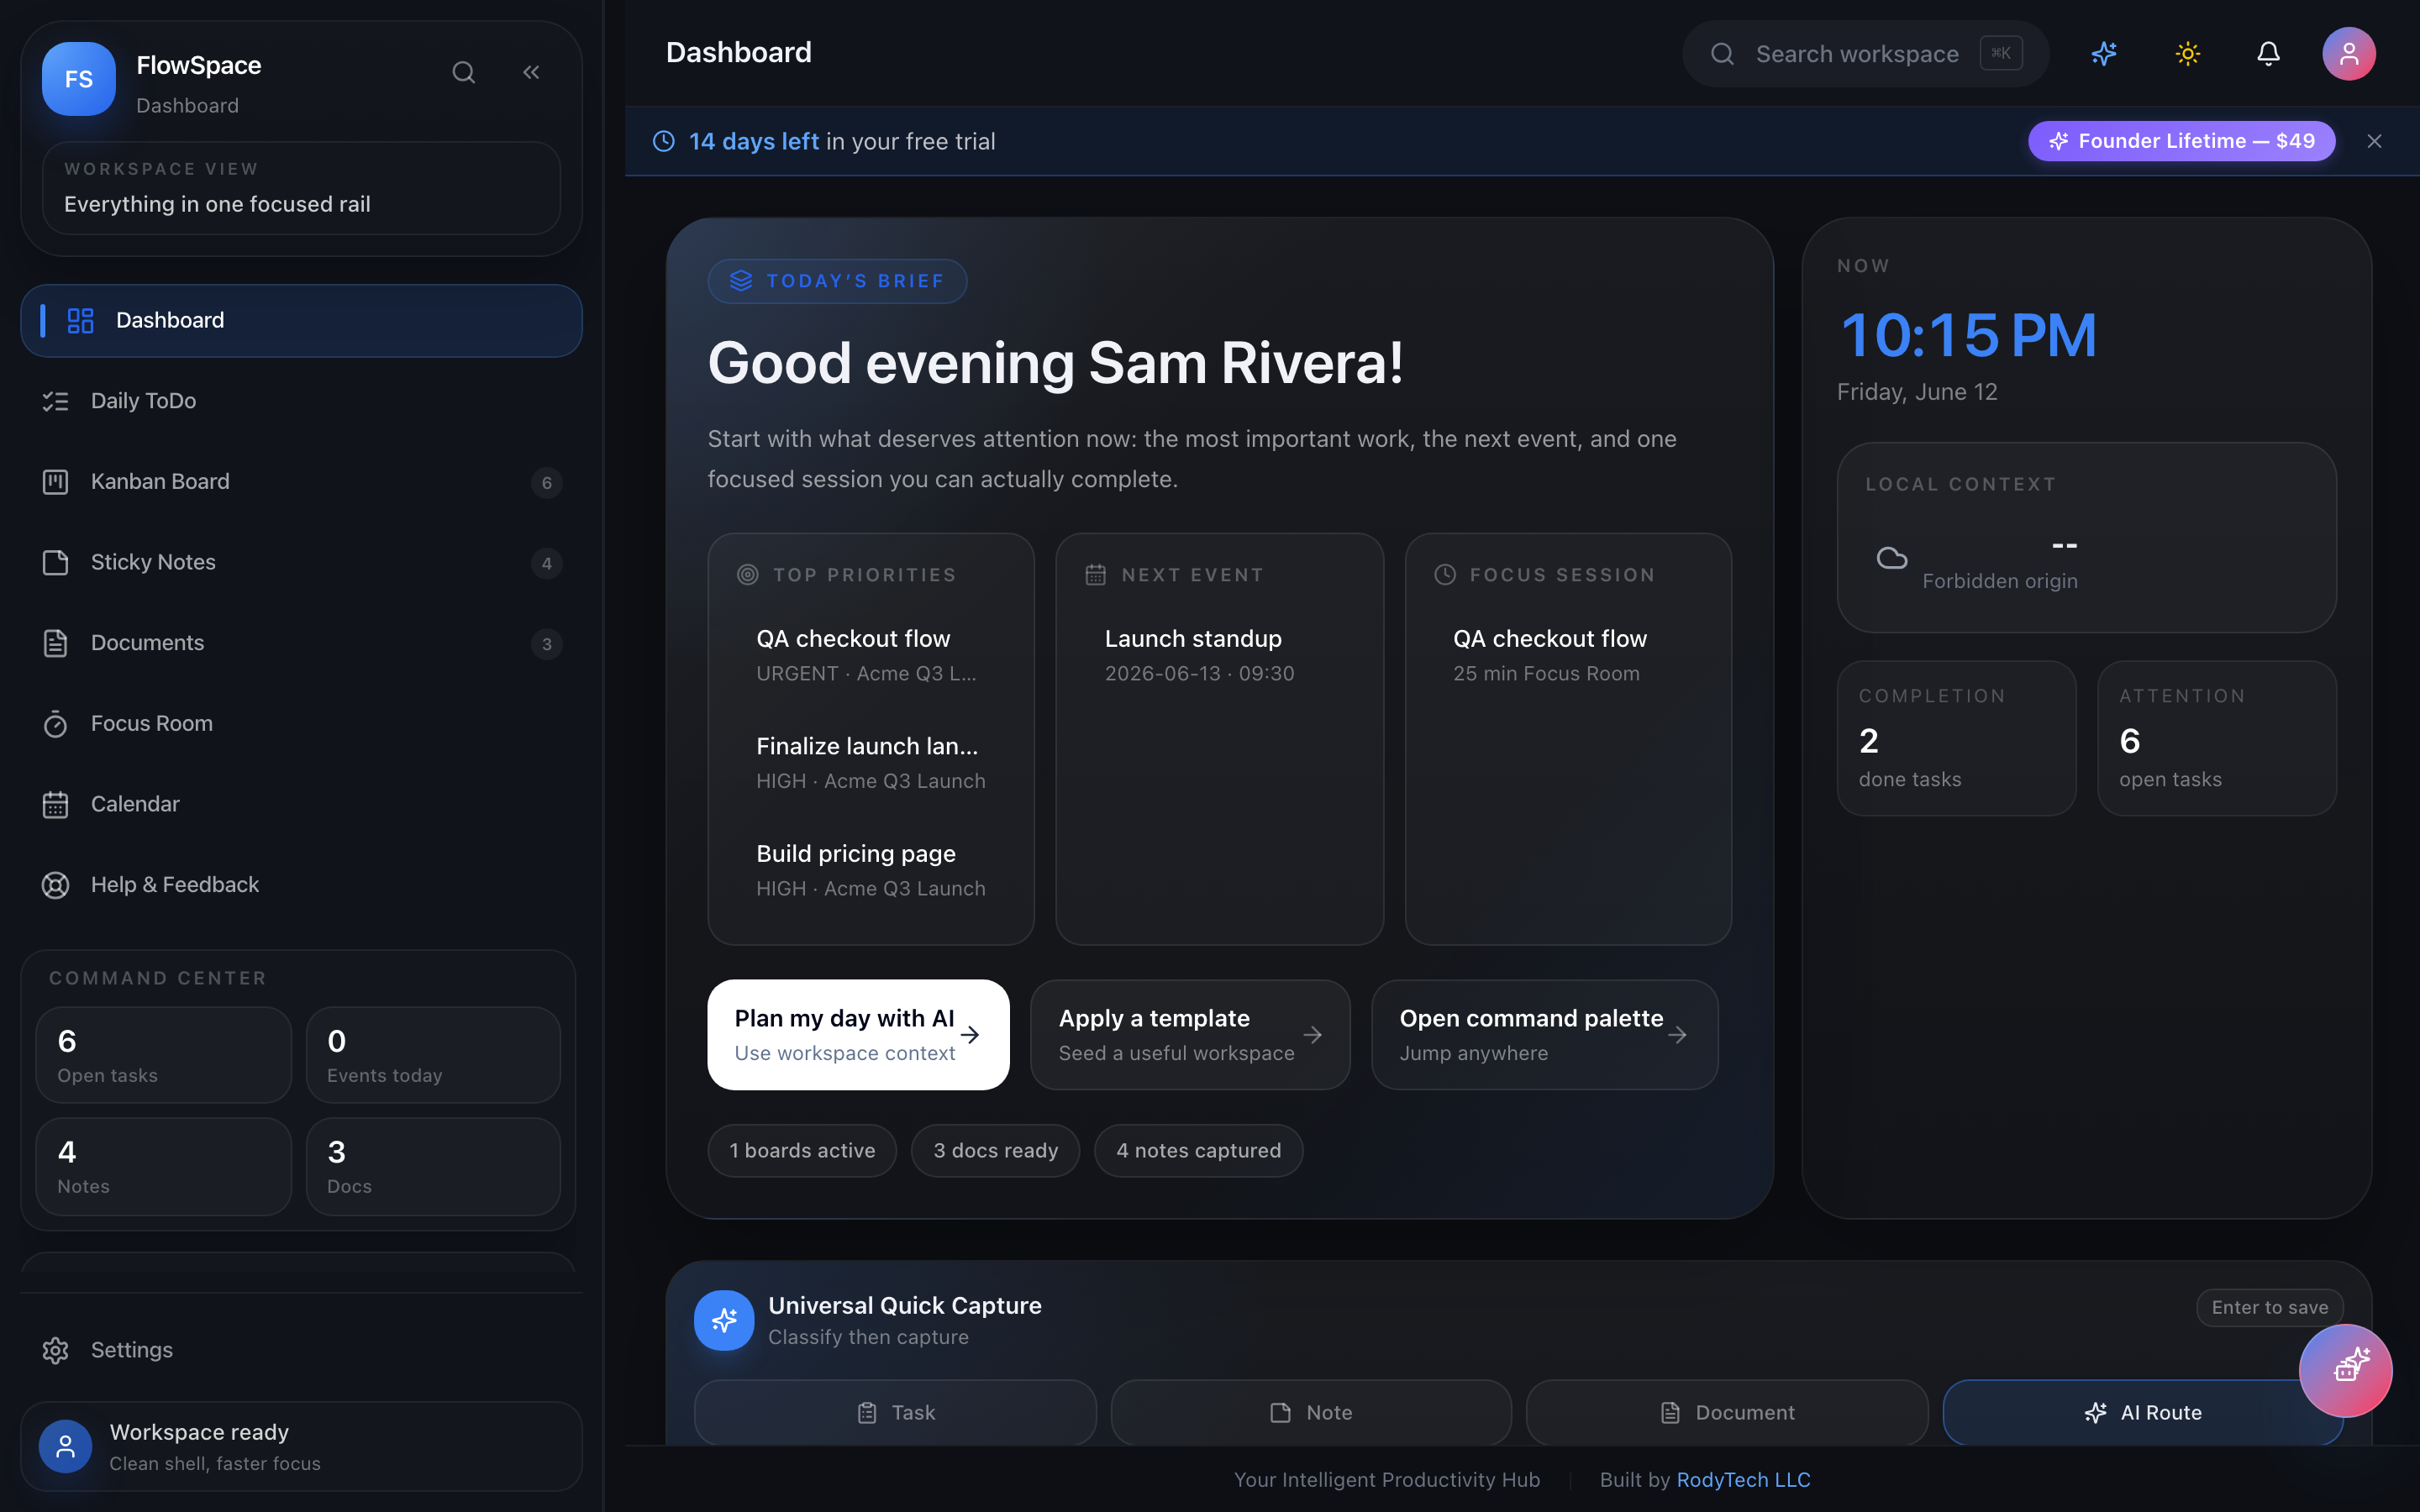Click the Focus Room timer icon
The width and height of the screenshot is (2420, 1512).
[x=55, y=724]
